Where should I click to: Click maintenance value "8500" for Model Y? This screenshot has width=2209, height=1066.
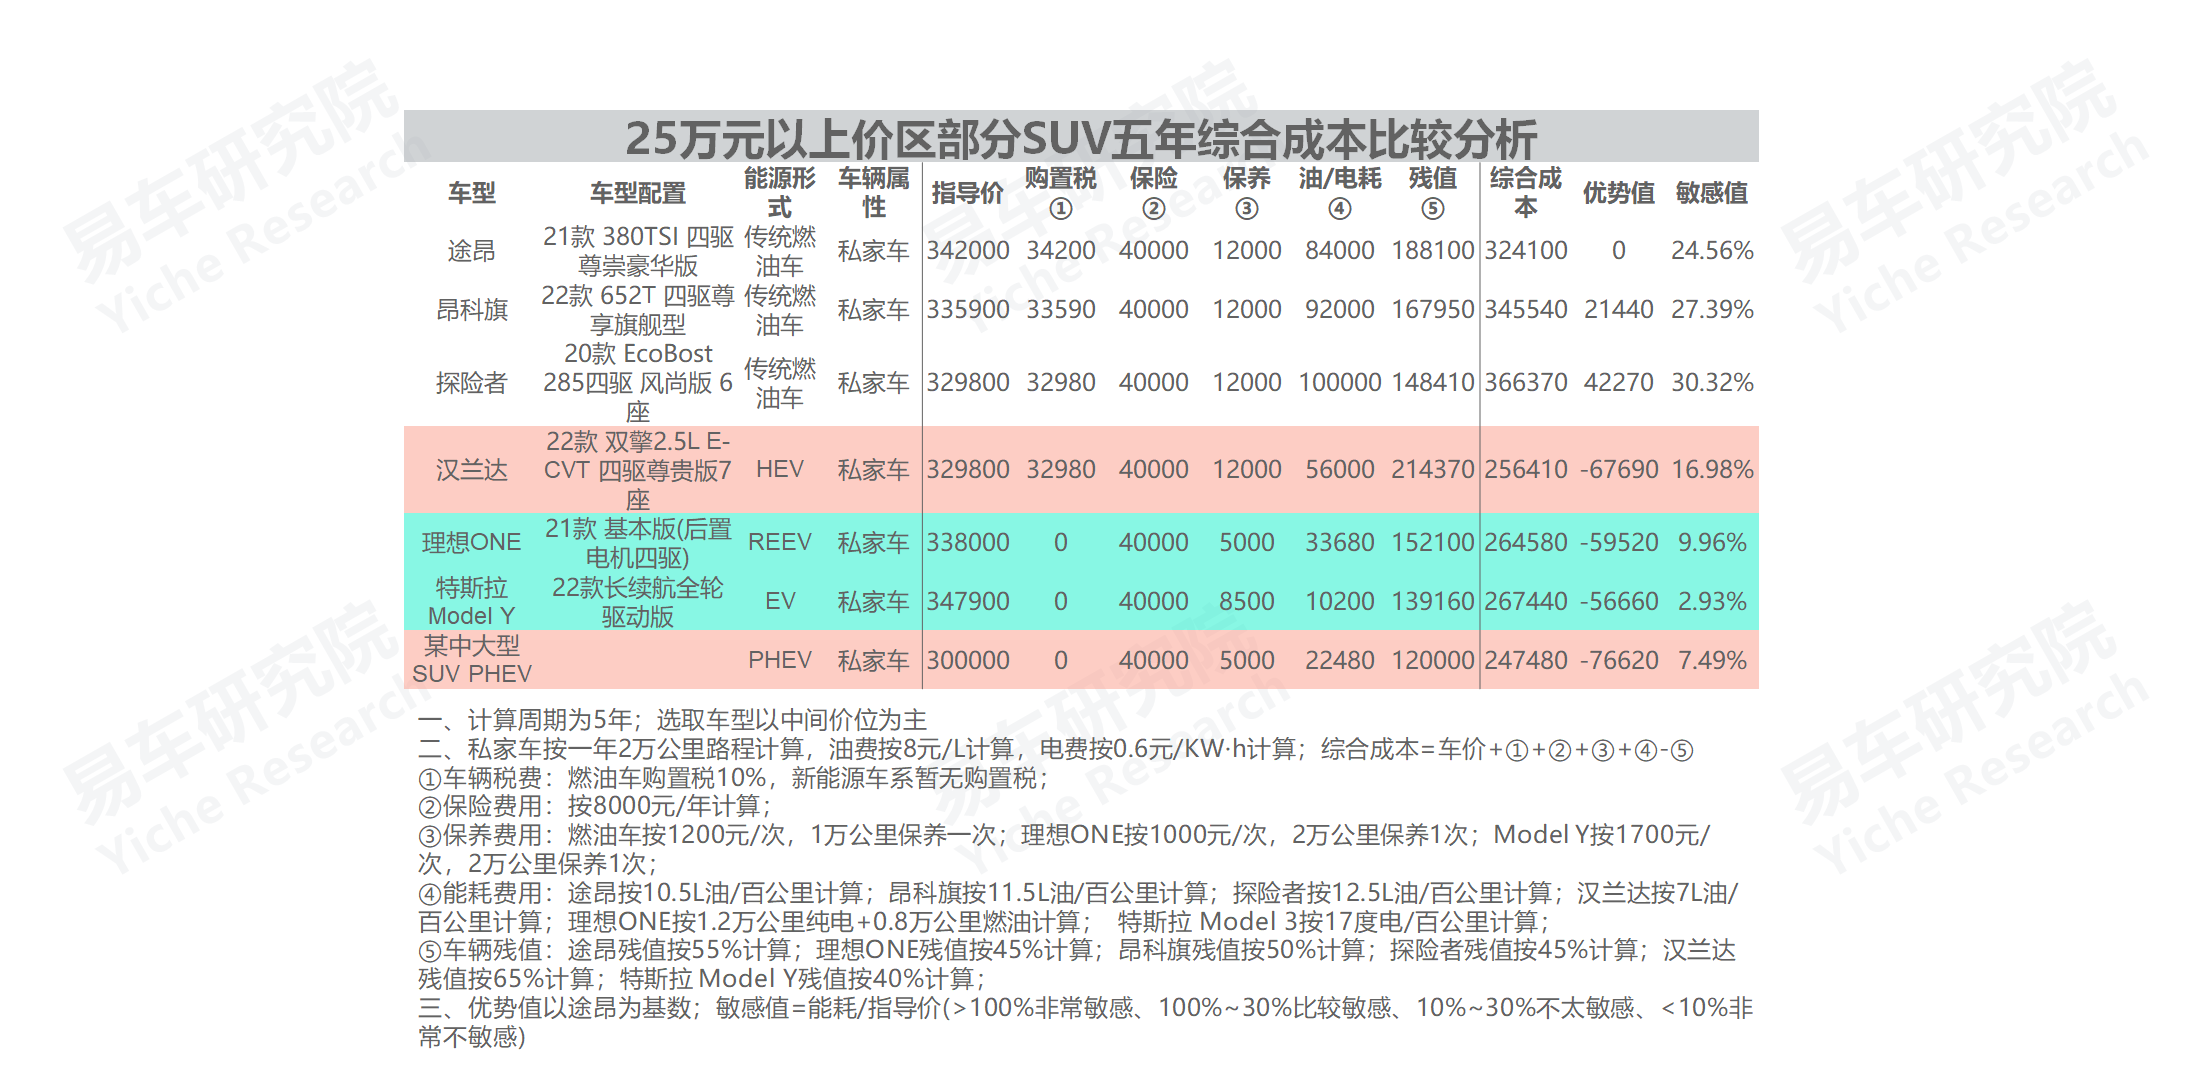(x=1247, y=602)
